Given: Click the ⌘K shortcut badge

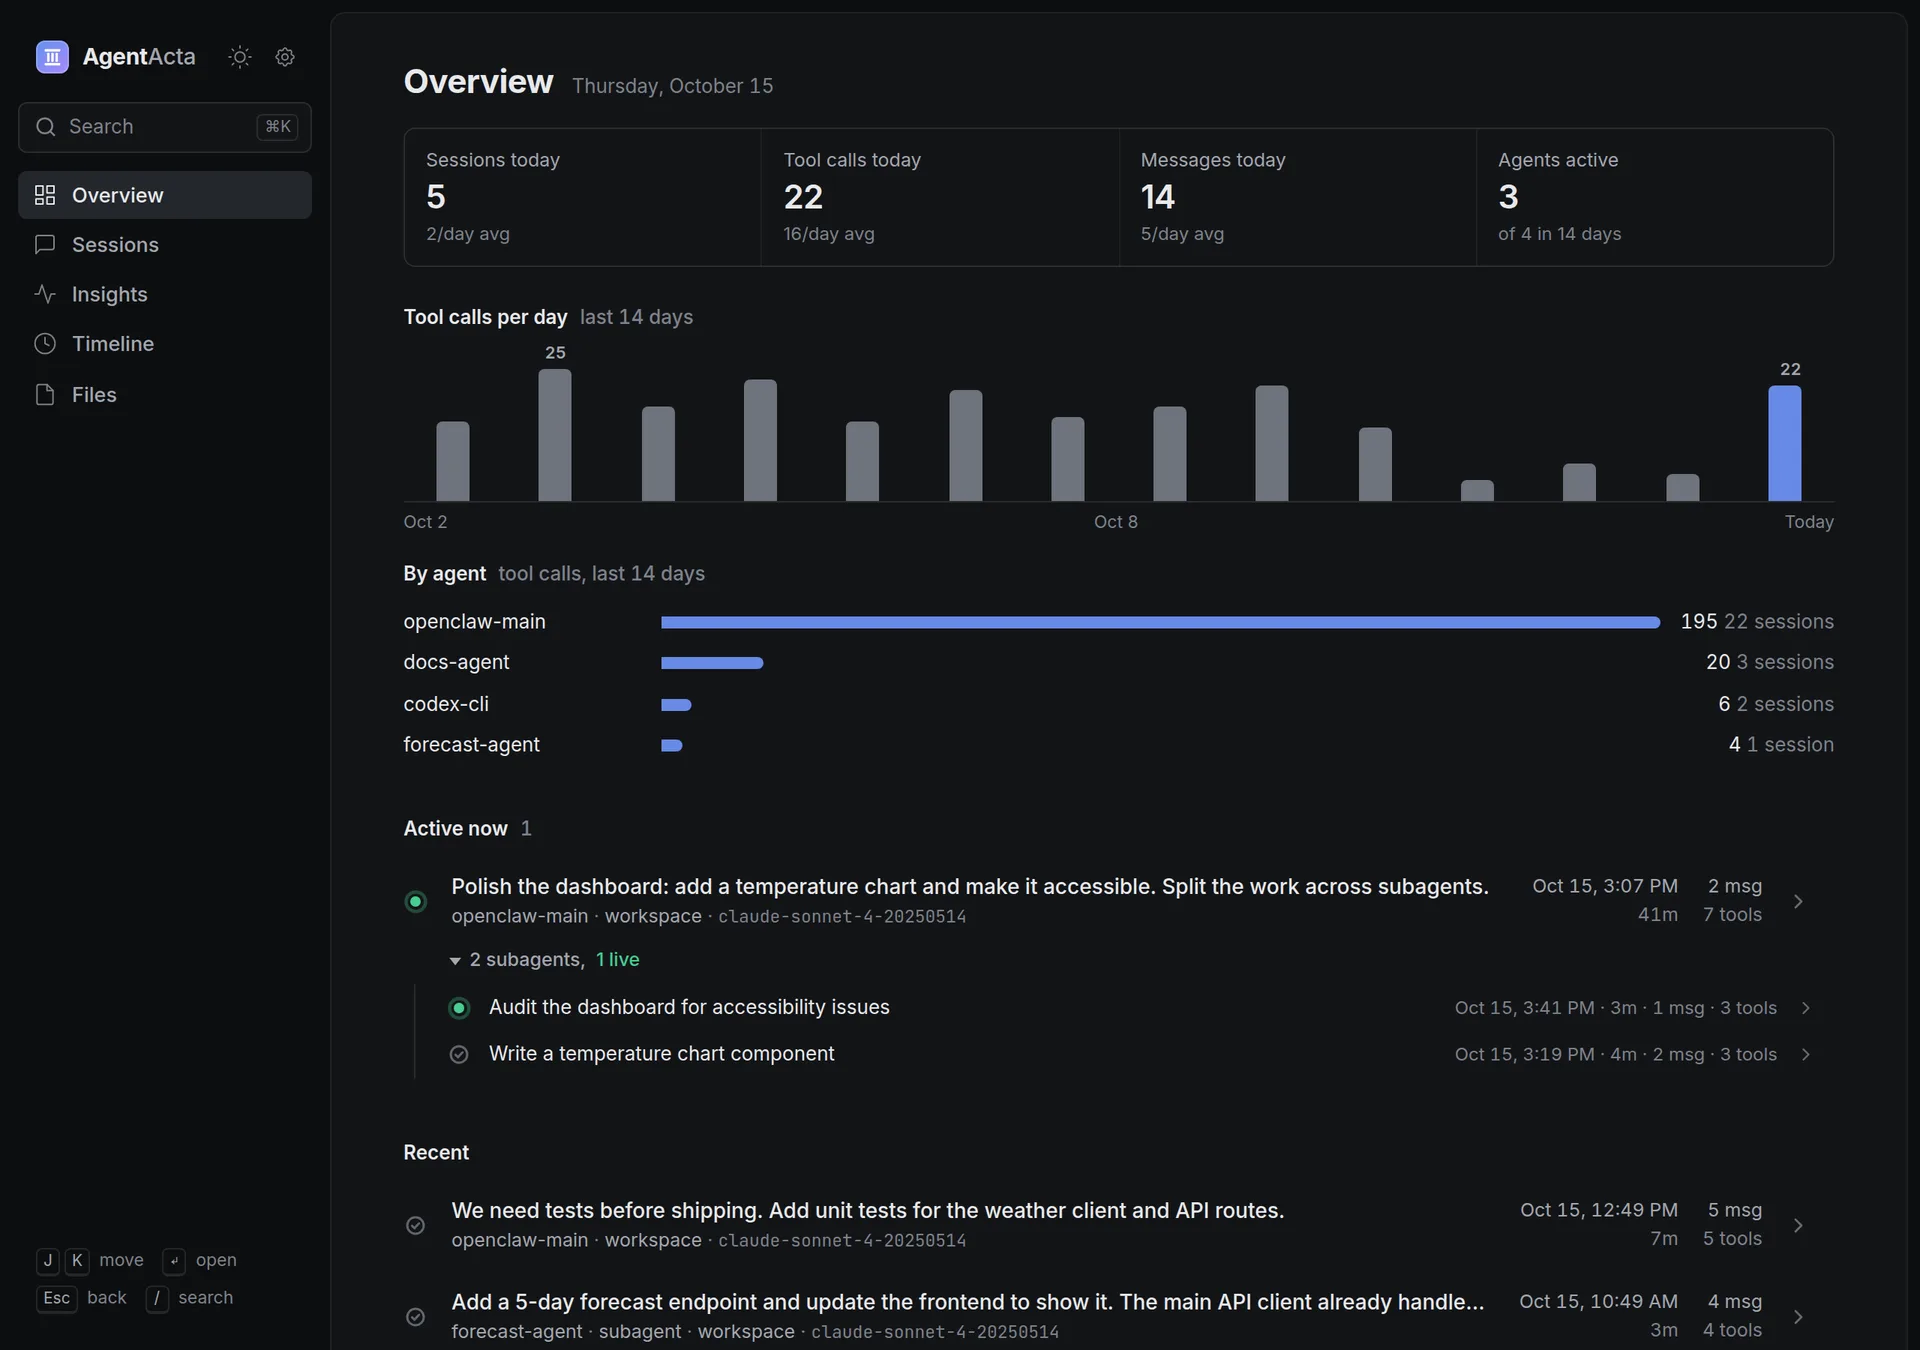Looking at the screenshot, I should click(x=277, y=127).
